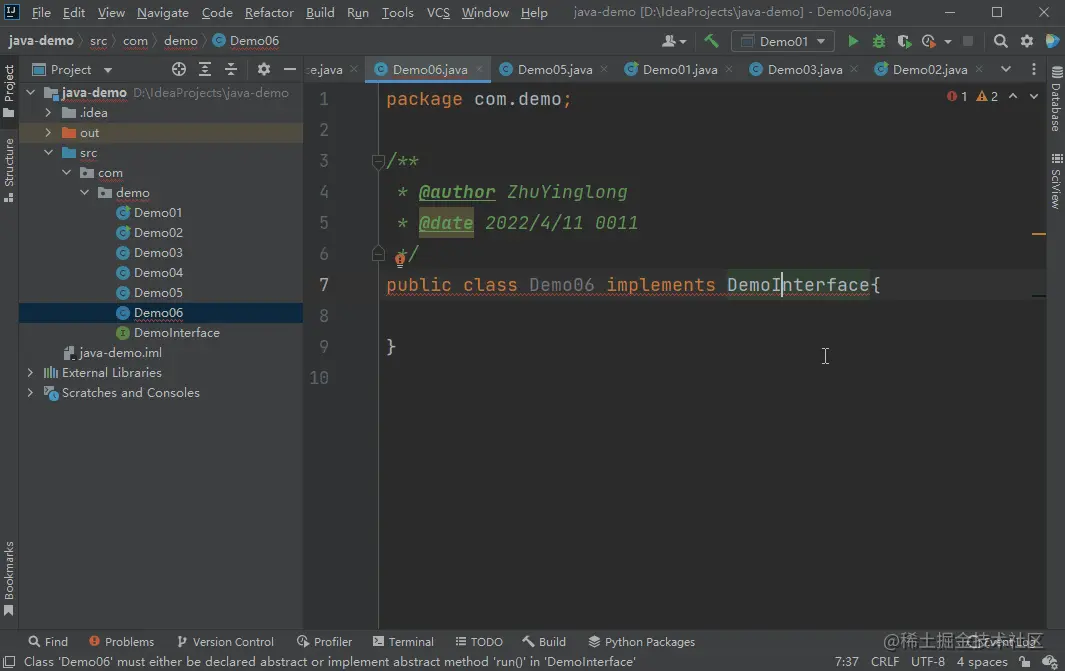This screenshot has height=671, width=1065.
Task: Collapse java-demo root node
Action: [31, 92]
